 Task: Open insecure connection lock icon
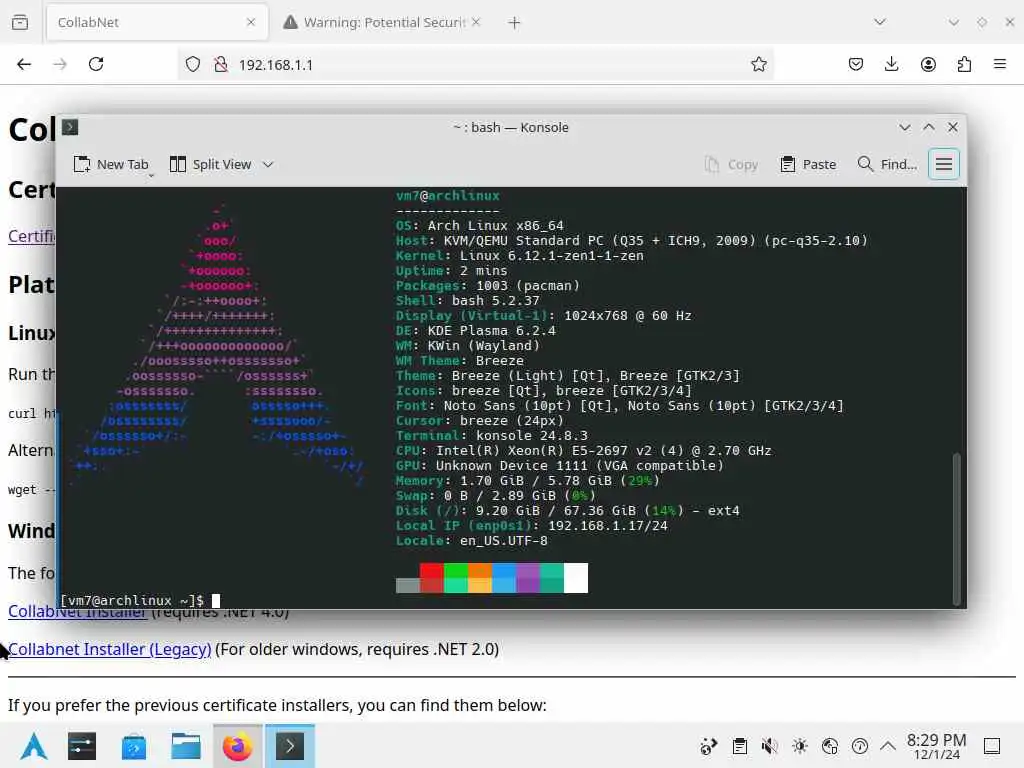221,64
